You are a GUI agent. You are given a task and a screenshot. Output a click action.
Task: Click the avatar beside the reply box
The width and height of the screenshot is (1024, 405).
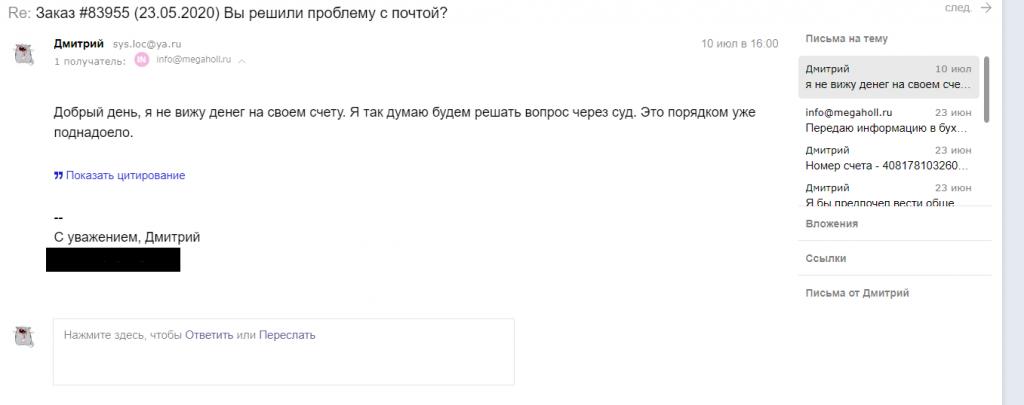click(24, 336)
